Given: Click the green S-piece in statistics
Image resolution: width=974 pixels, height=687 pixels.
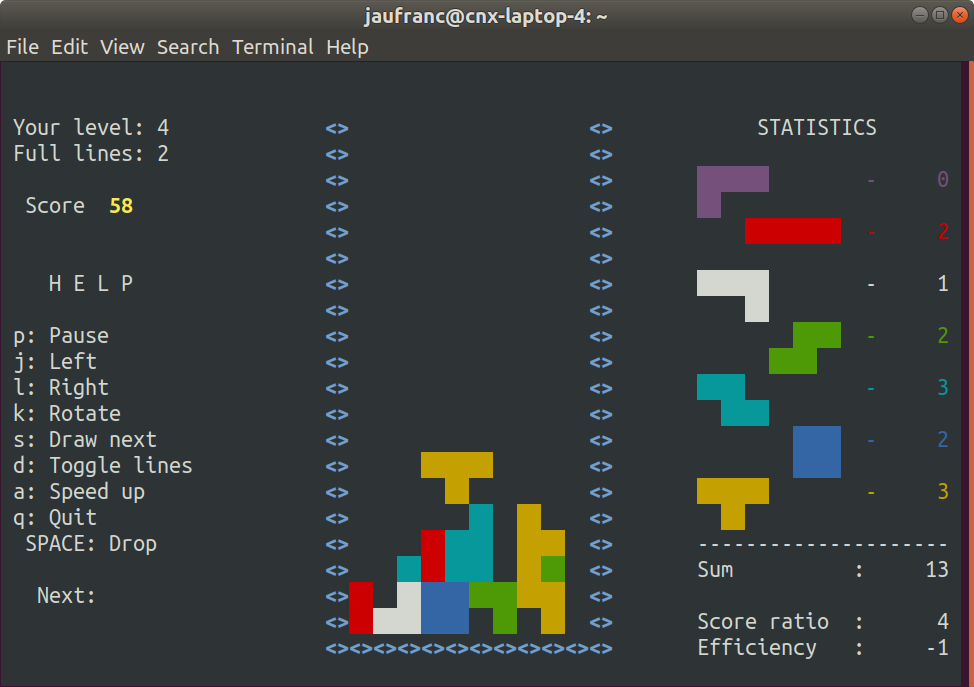Looking at the screenshot, I should click(x=805, y=348).
